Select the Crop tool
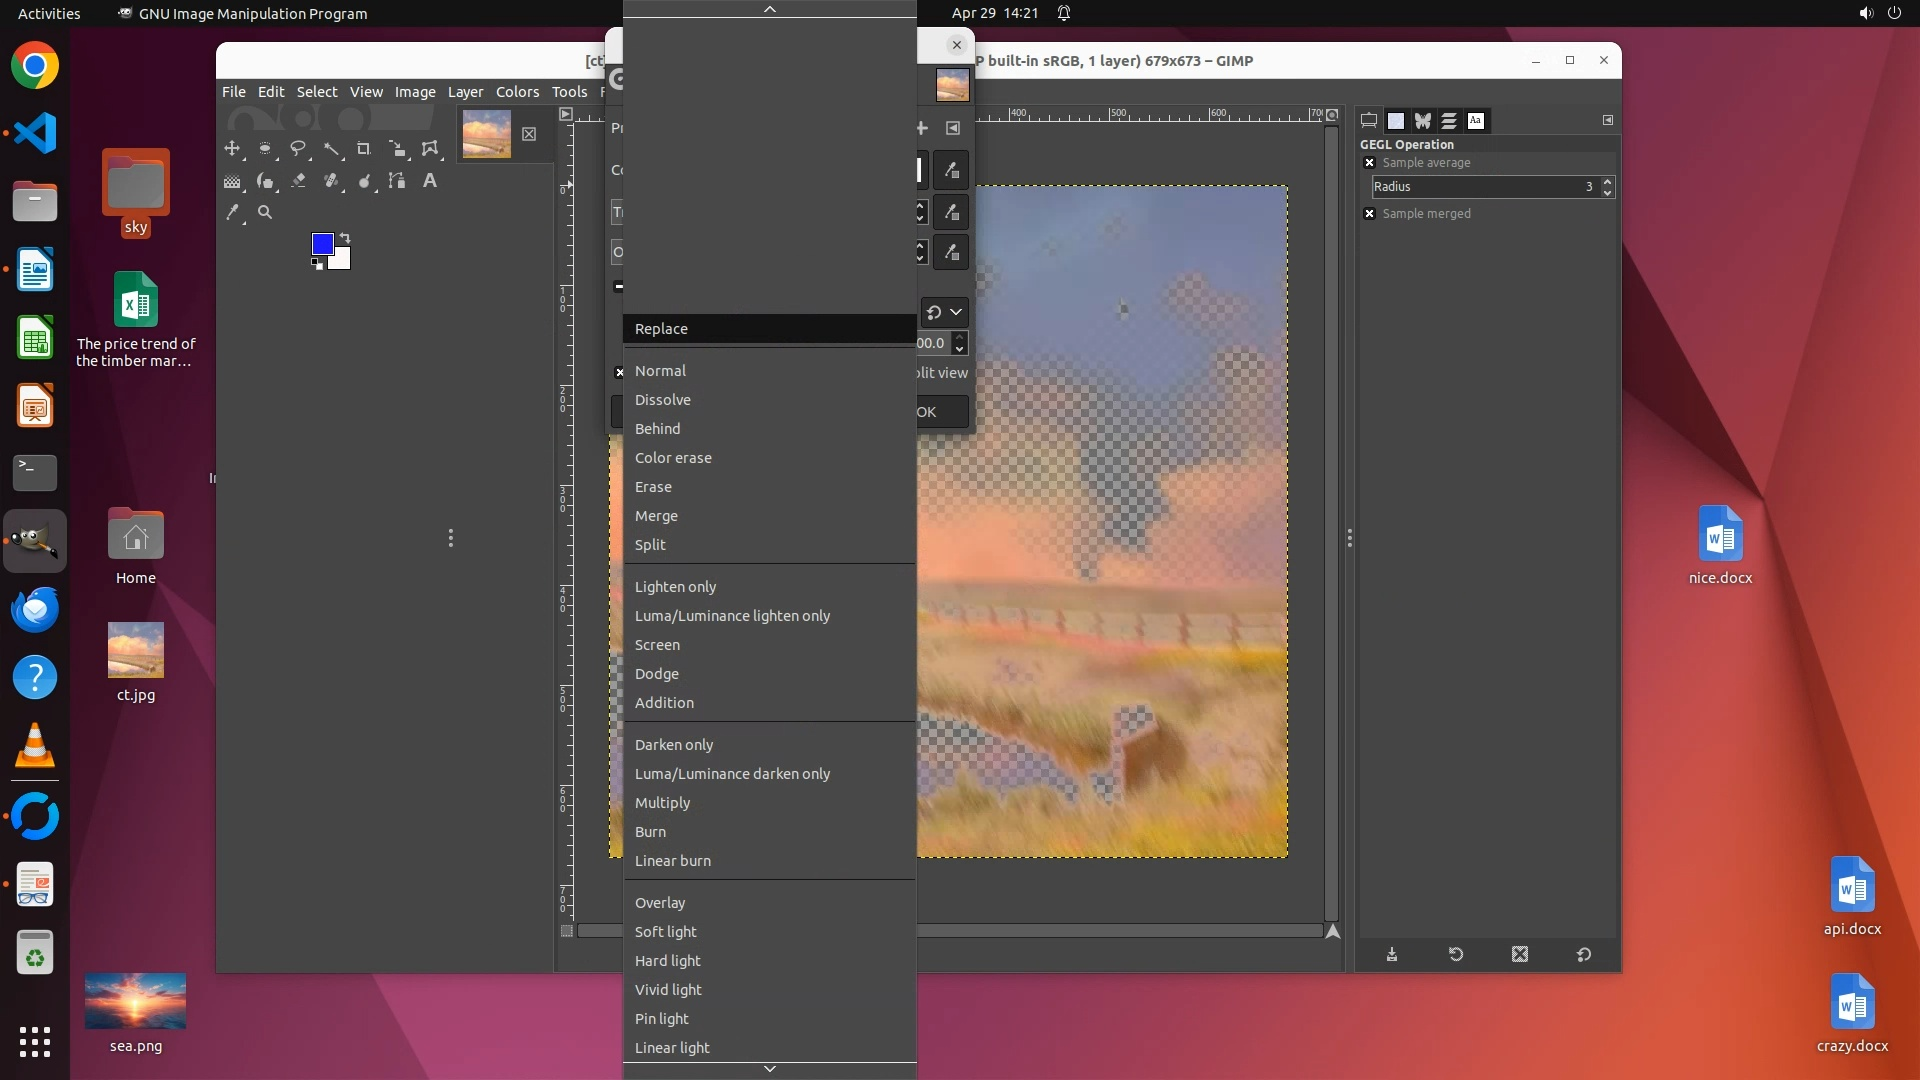1920x1080 pixels. pyautogui.click(x=364, y=149)
